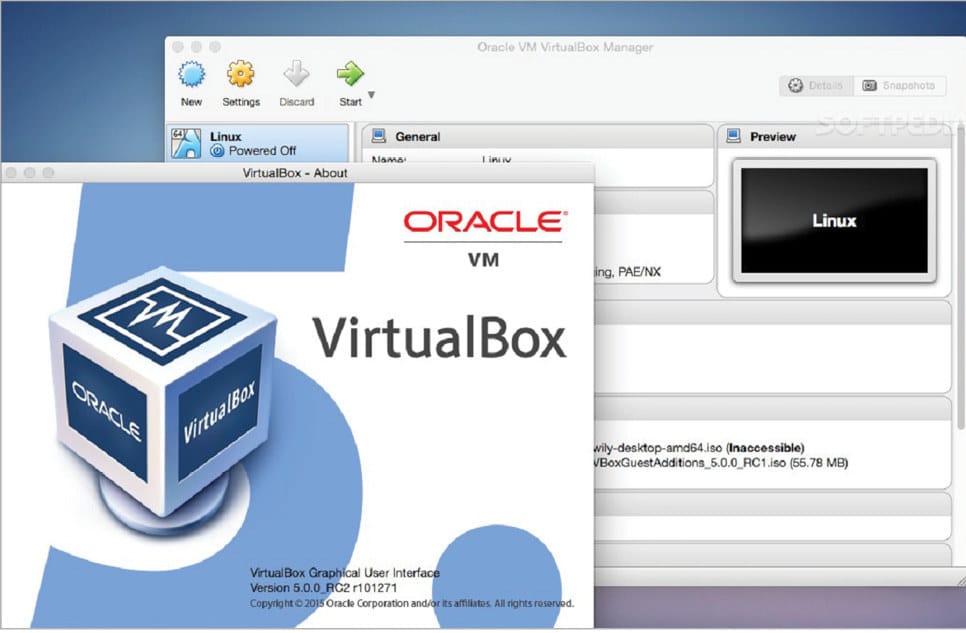The image size is (966, 633).
Task: Click the Powered Off status icon
Action: 217,150
